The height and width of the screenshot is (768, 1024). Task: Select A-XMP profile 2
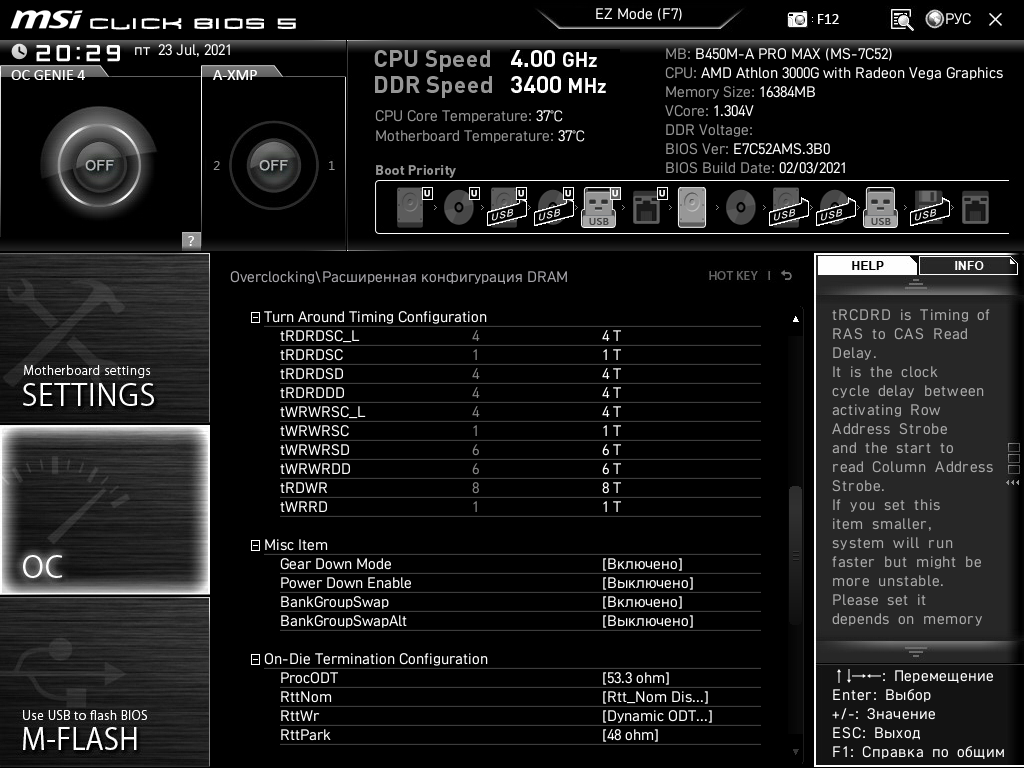coord(217,165)
